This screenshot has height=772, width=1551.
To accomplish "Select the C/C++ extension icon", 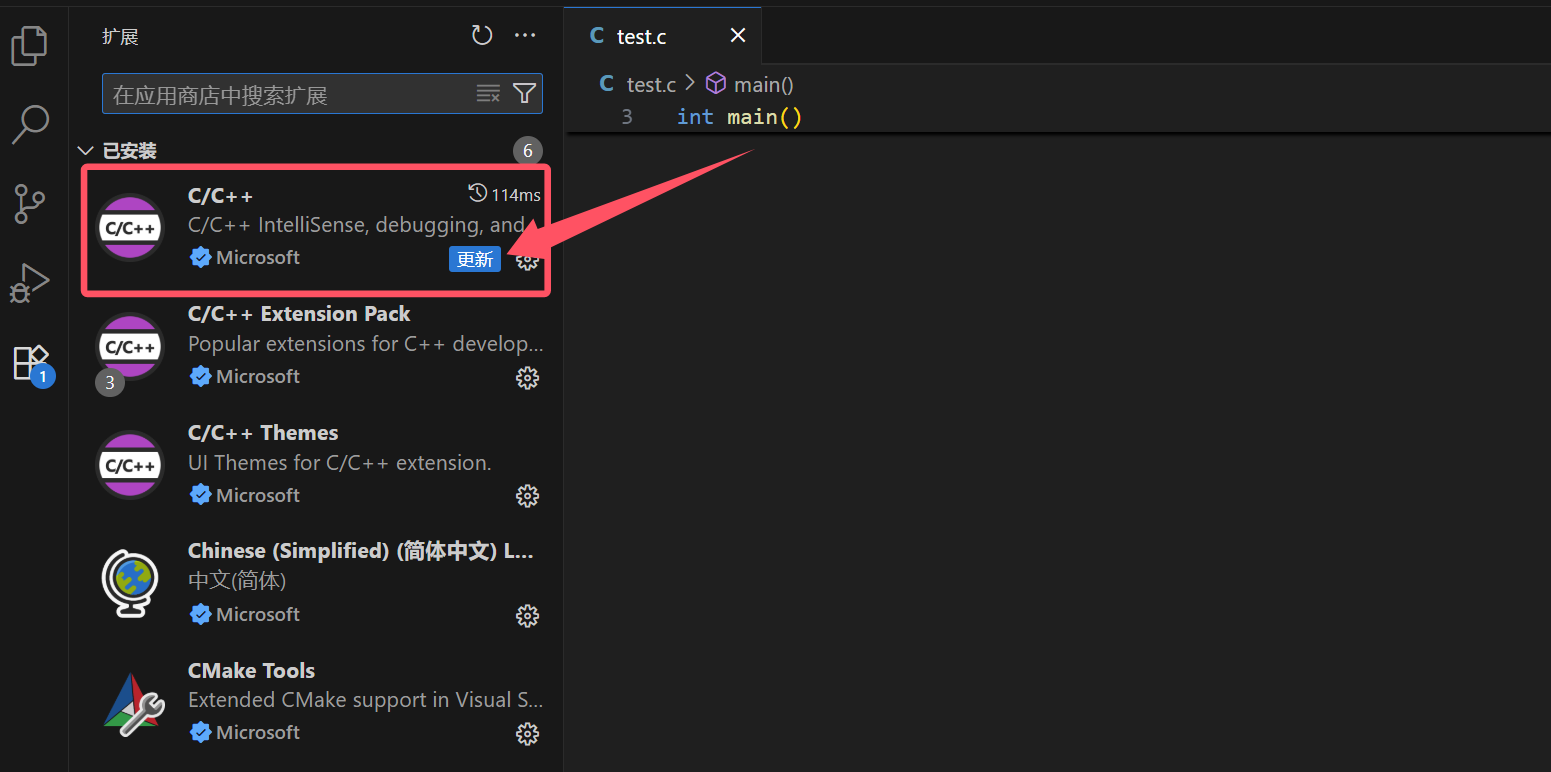I will point(130,227).
